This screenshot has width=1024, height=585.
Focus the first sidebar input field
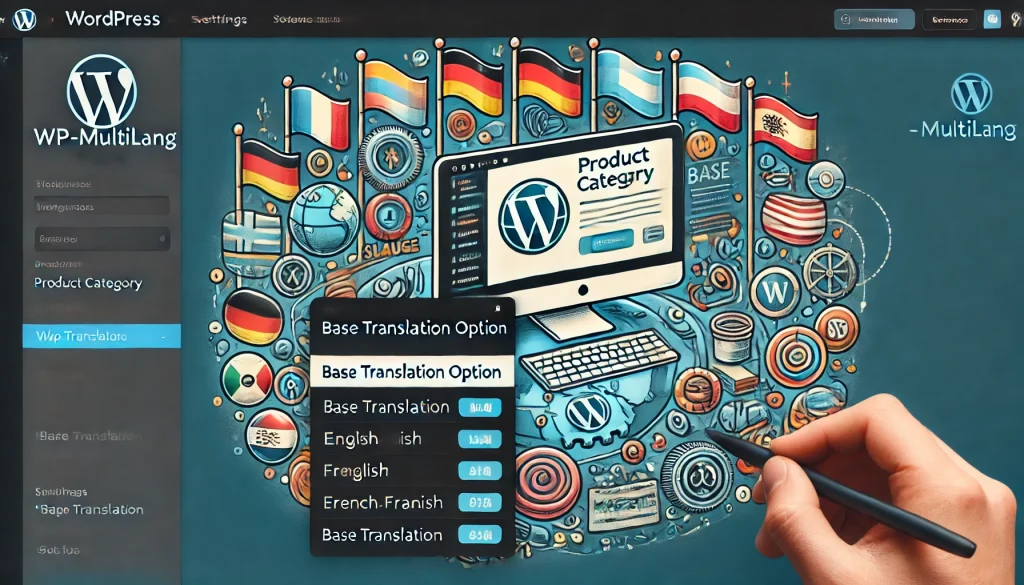coord(102,207)
